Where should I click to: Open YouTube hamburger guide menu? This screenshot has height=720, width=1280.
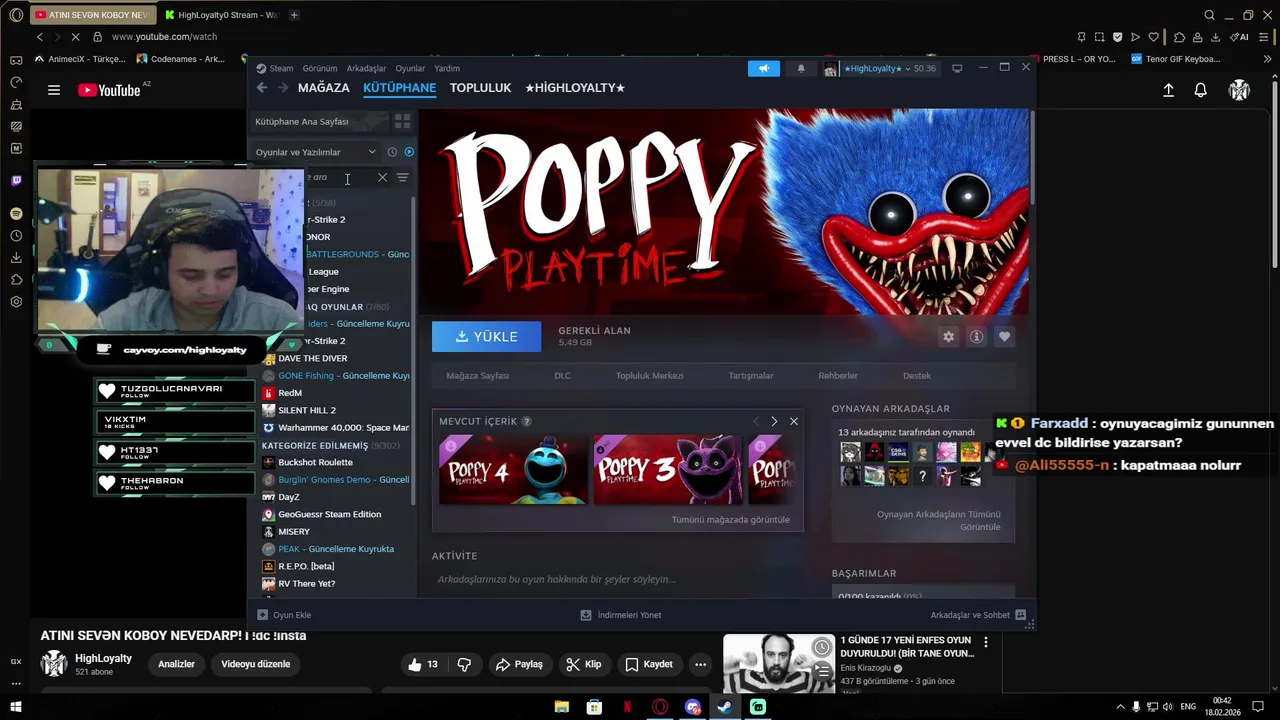(x=54, y=90)
